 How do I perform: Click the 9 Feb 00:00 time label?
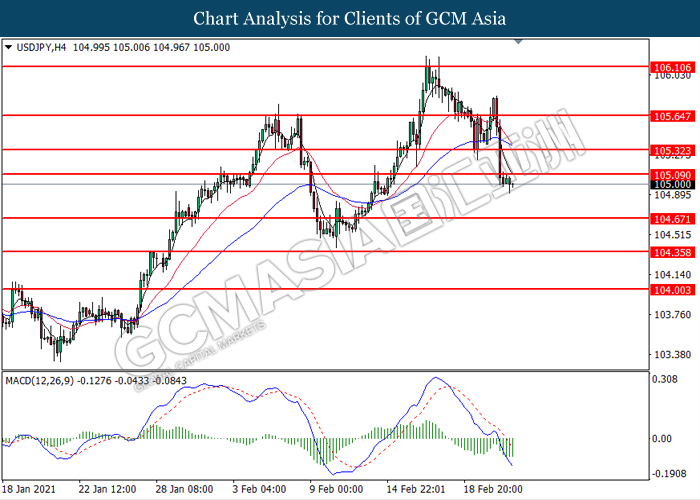click(336, 489)
